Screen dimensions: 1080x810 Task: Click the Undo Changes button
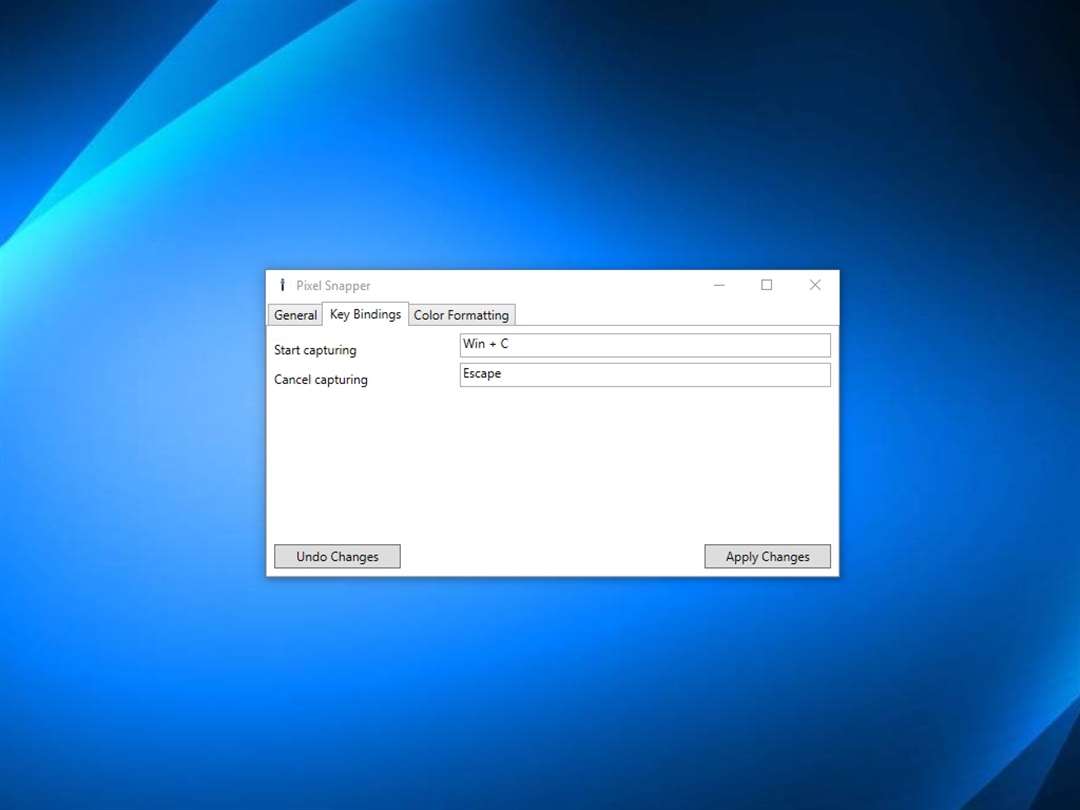(338, 557)
